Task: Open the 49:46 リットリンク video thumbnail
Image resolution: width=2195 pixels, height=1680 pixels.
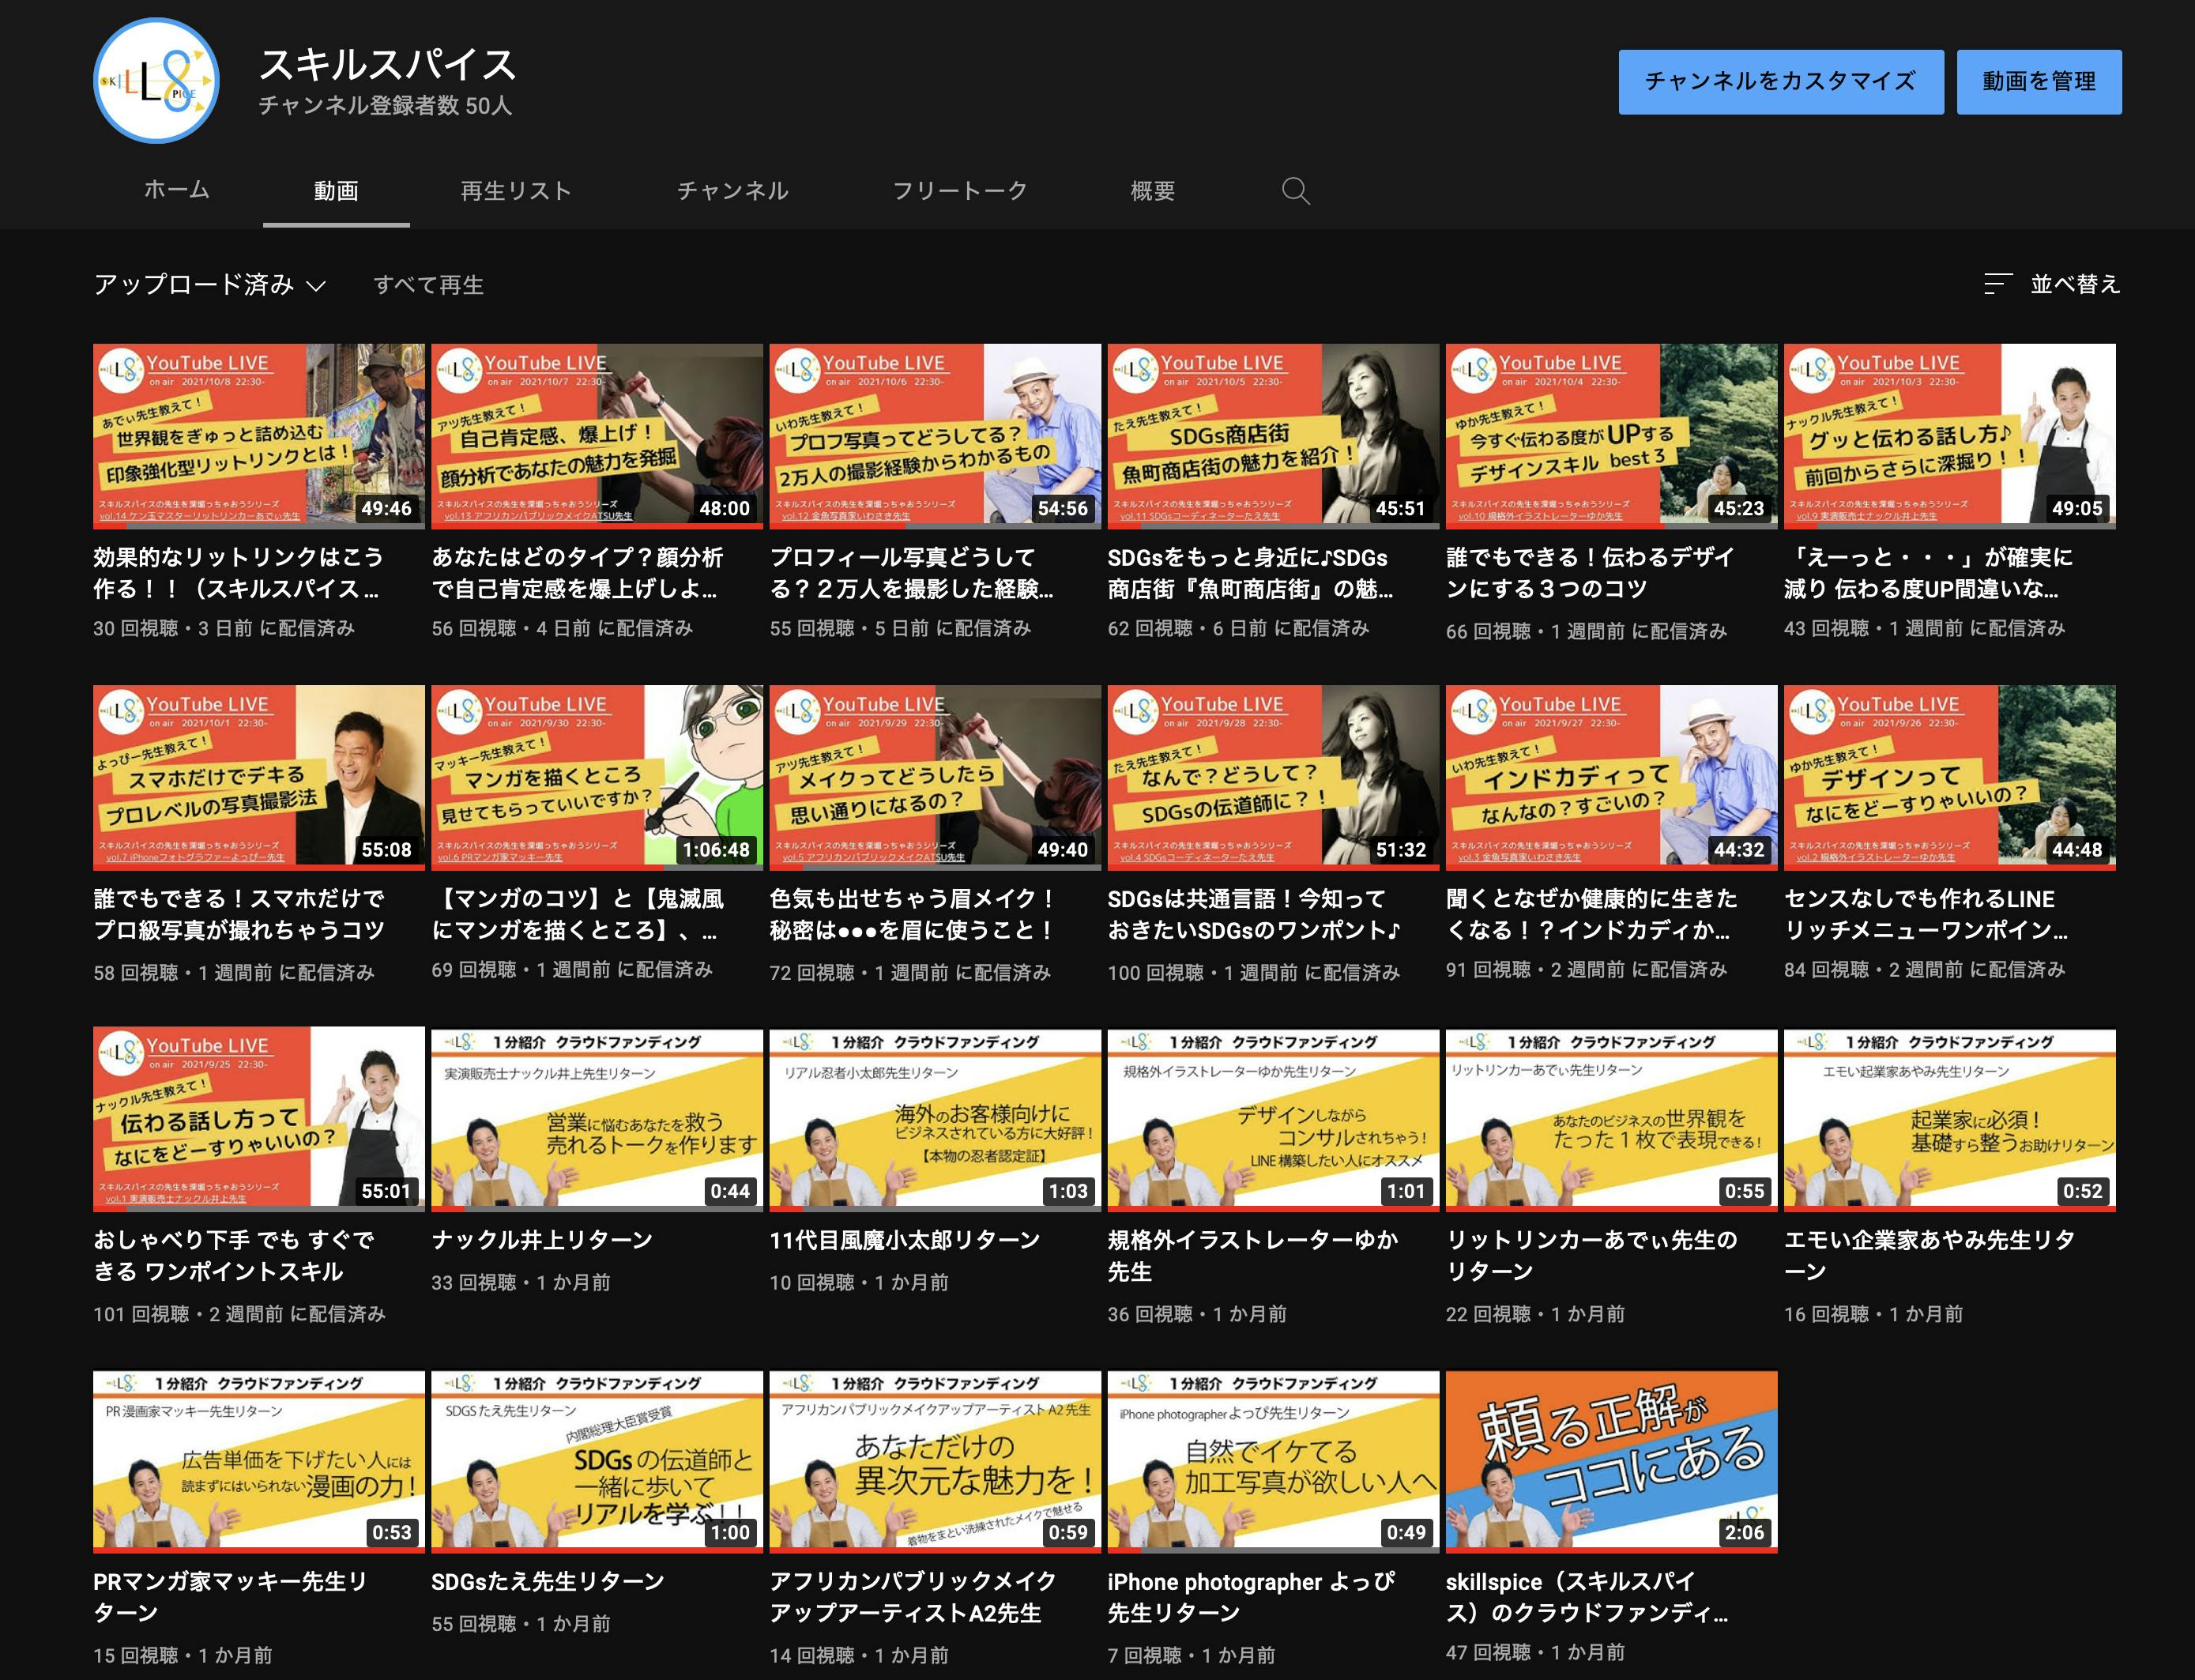Action: point(258,435)
